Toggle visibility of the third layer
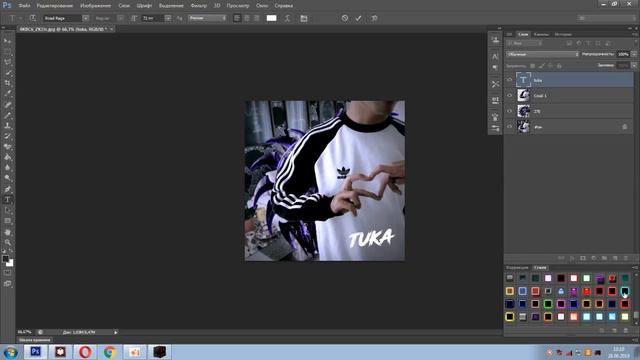The width and height of the screenshot is (640, 360). 509,111
